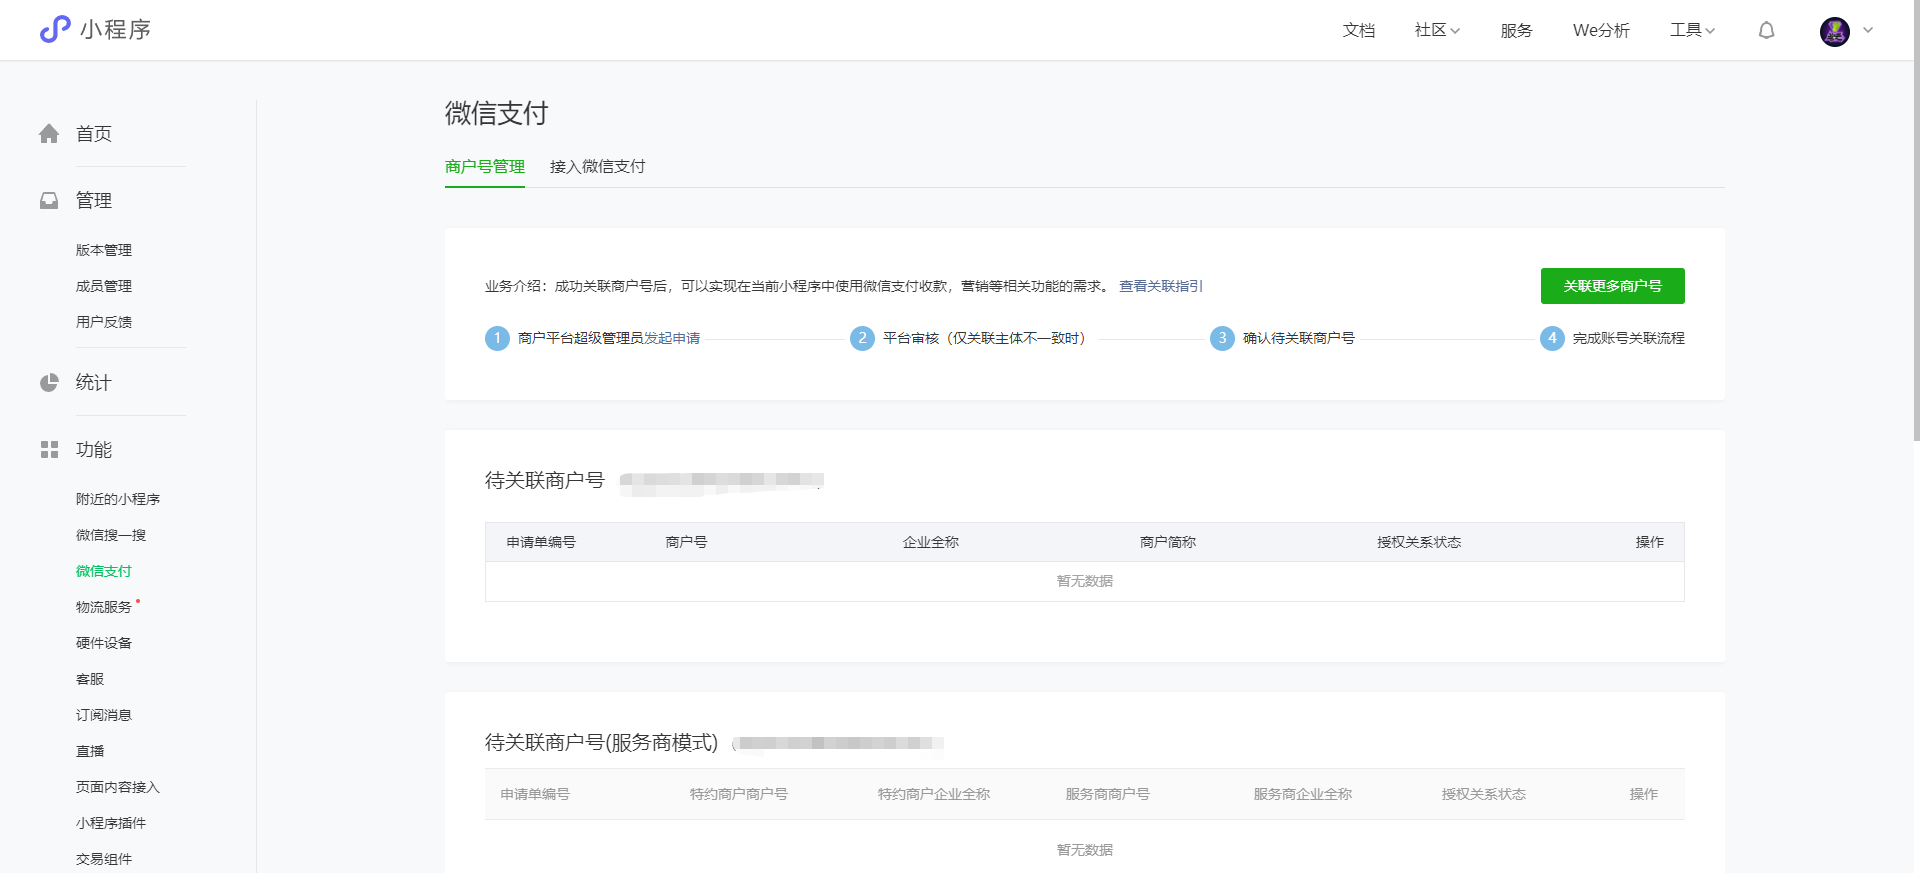Screen dimensions: 1920x873
Task: Click 商户号 column header
Action: pyautogui.click(x=687, y=542)
